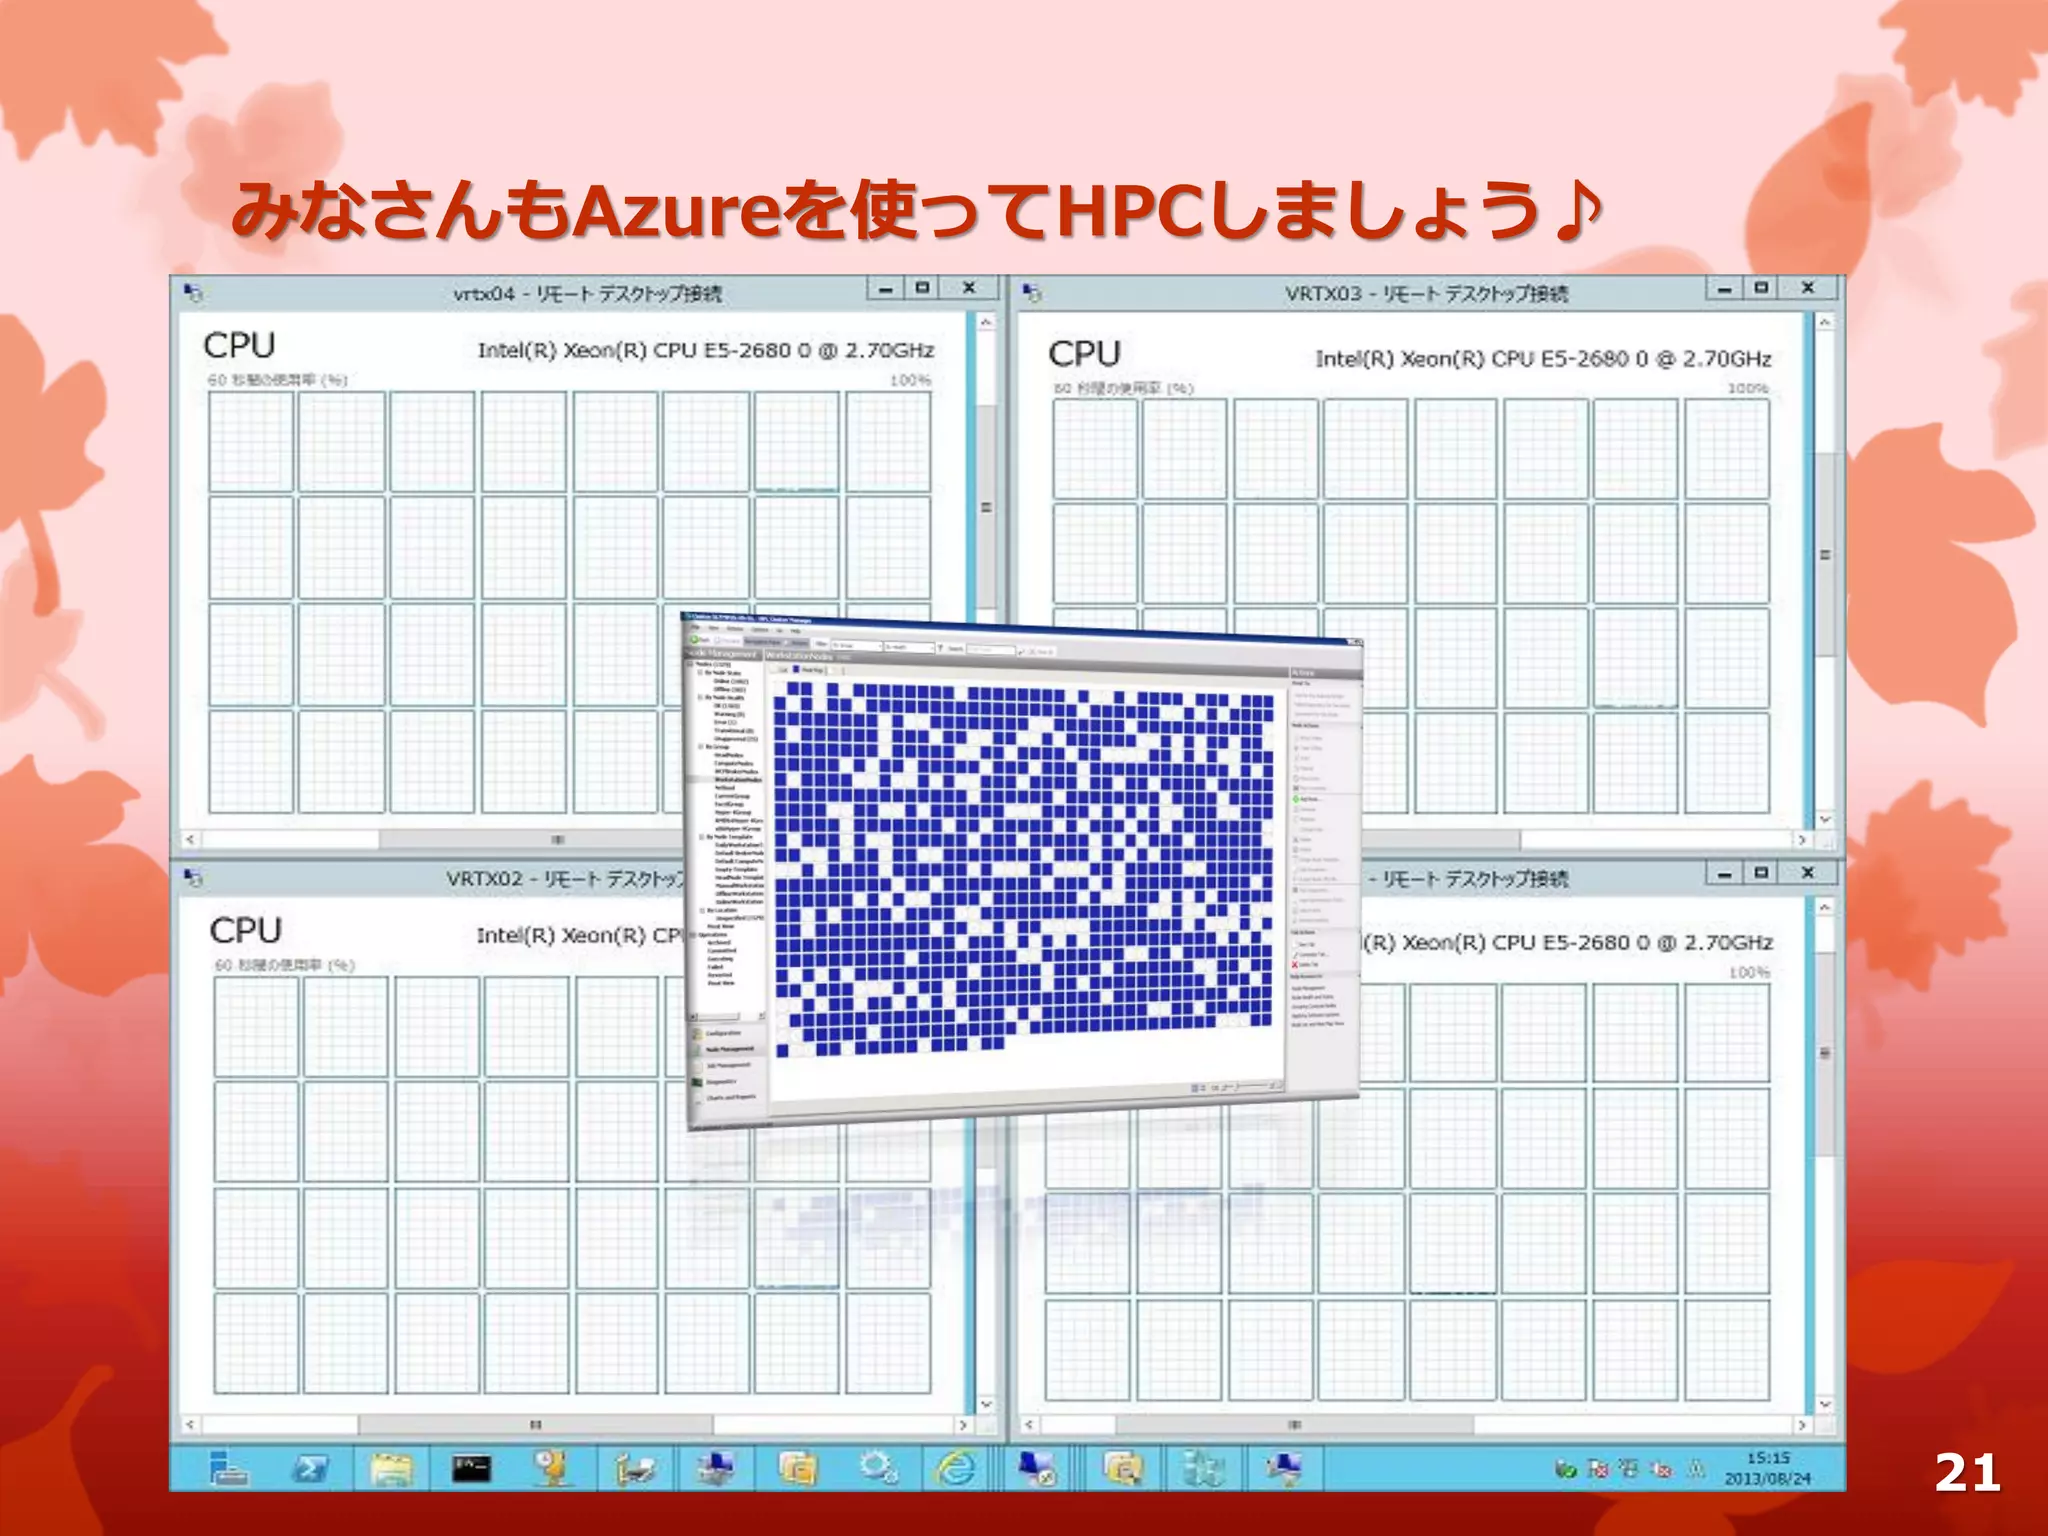Image resolution: width=2048 pixels, height=1536 pixels.
Task: Click the server towers taskbar icon
Action: [x=1203, y=1468]
